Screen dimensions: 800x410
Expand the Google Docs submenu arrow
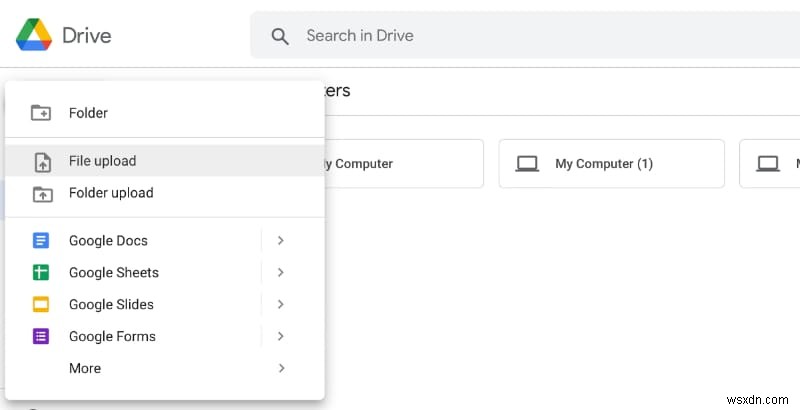pyautogui.click(x=281, y=240)
